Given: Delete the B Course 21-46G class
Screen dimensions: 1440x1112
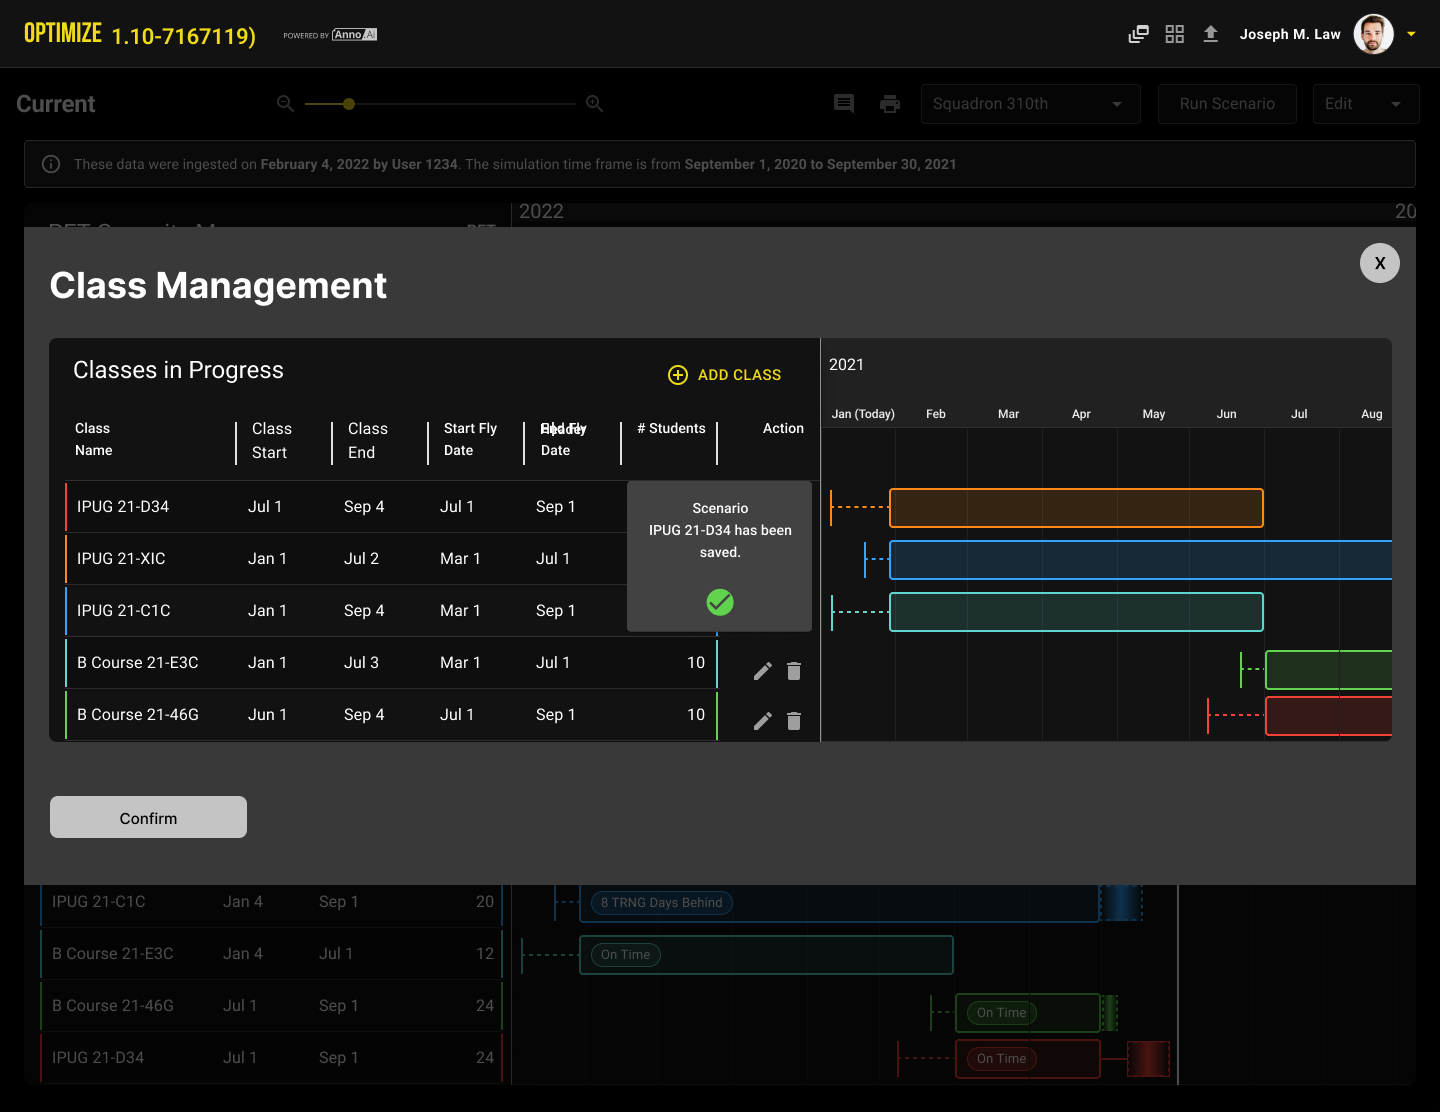Looking at the screenshot, I should coord(794,721).
